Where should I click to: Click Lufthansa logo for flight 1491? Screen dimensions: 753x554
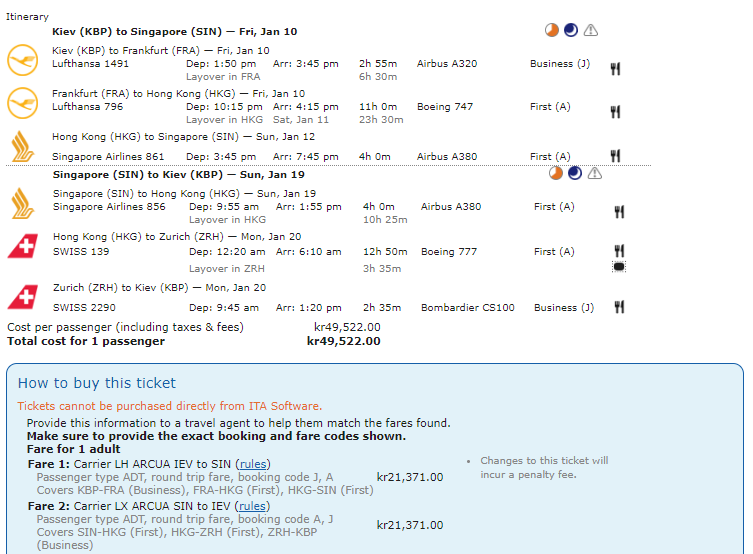21,58
